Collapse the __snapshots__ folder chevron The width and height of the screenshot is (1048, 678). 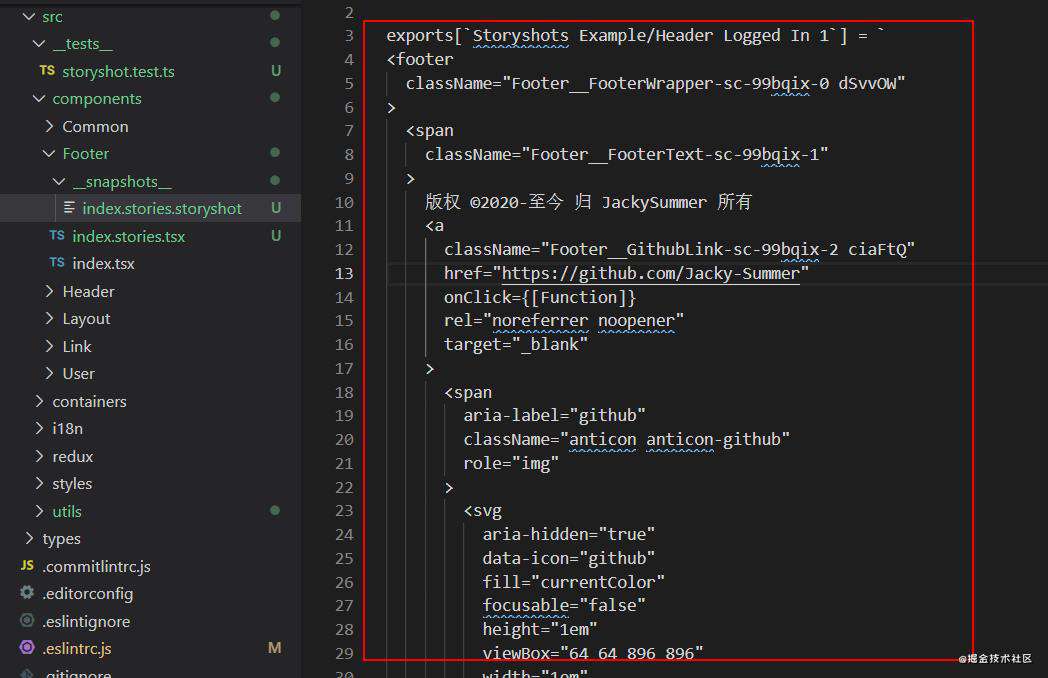(59, 181)
